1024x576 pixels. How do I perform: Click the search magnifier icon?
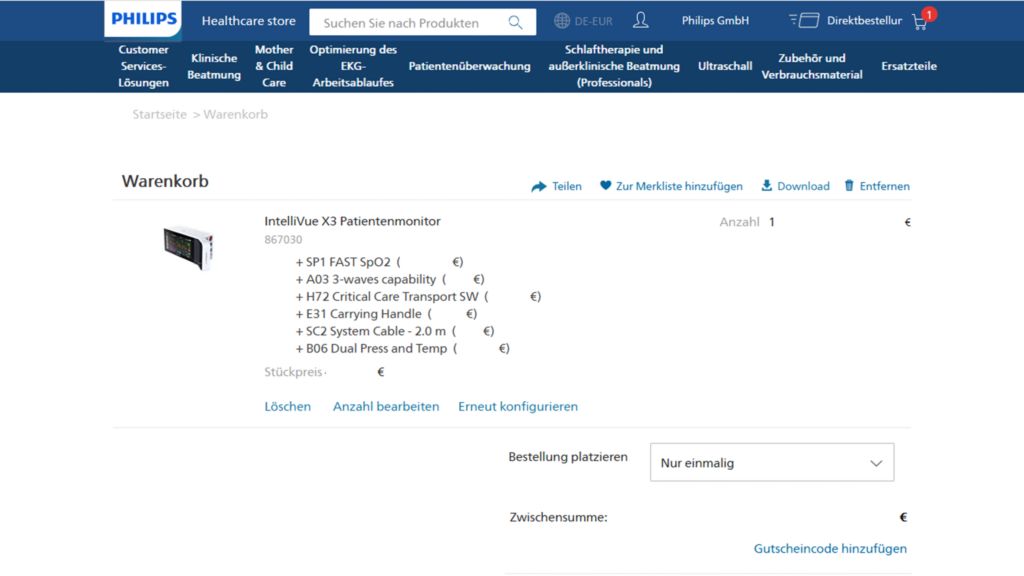pyautogui.click(x=515, y=22)
